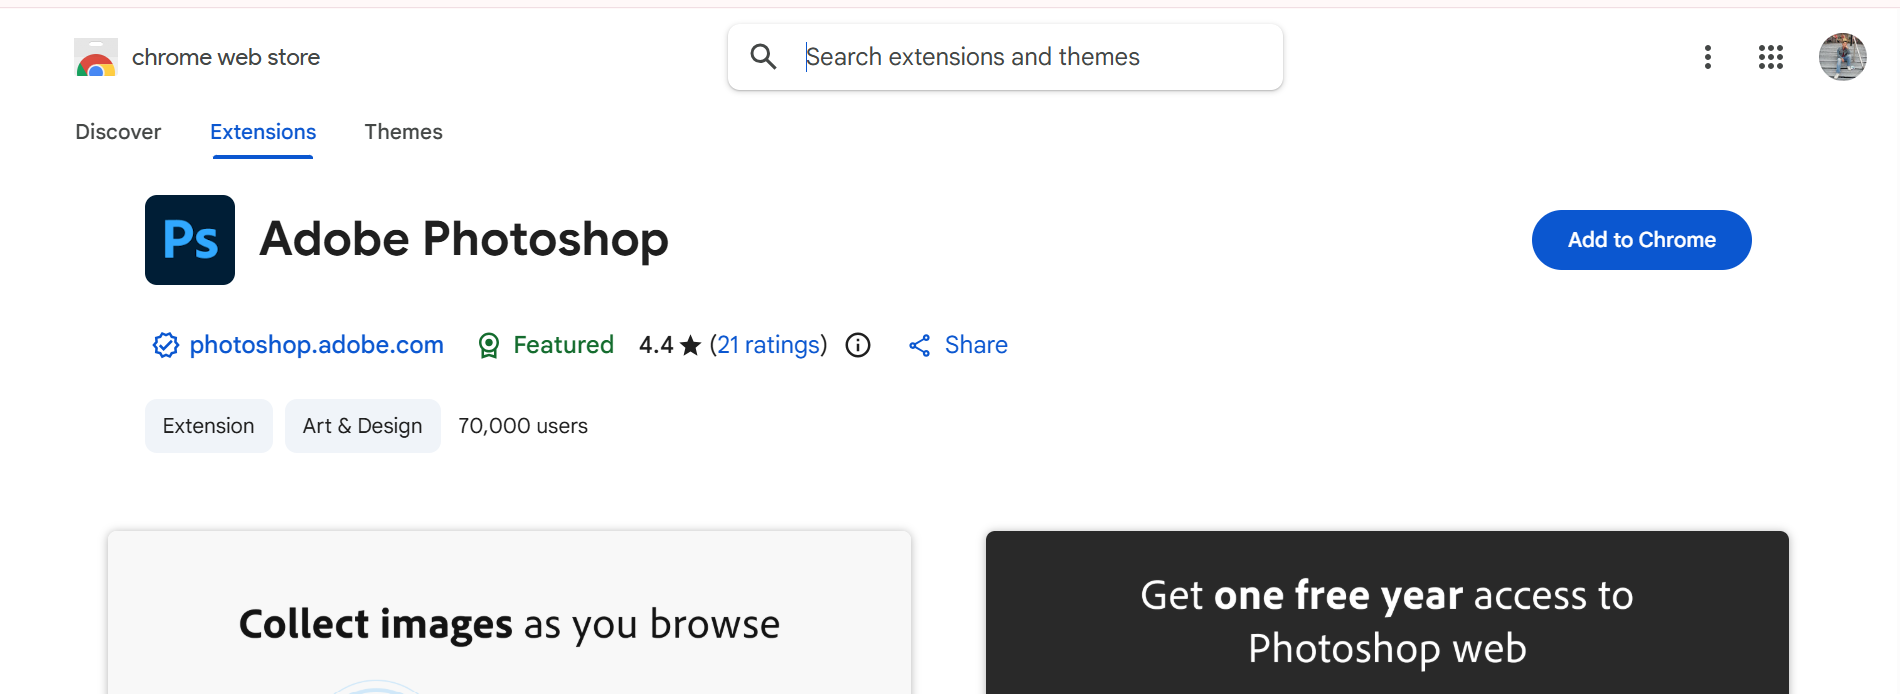Viewport: 1900px width, 694px height.
Task: Open the three-dot more options menu
Action: (1708, 57)
